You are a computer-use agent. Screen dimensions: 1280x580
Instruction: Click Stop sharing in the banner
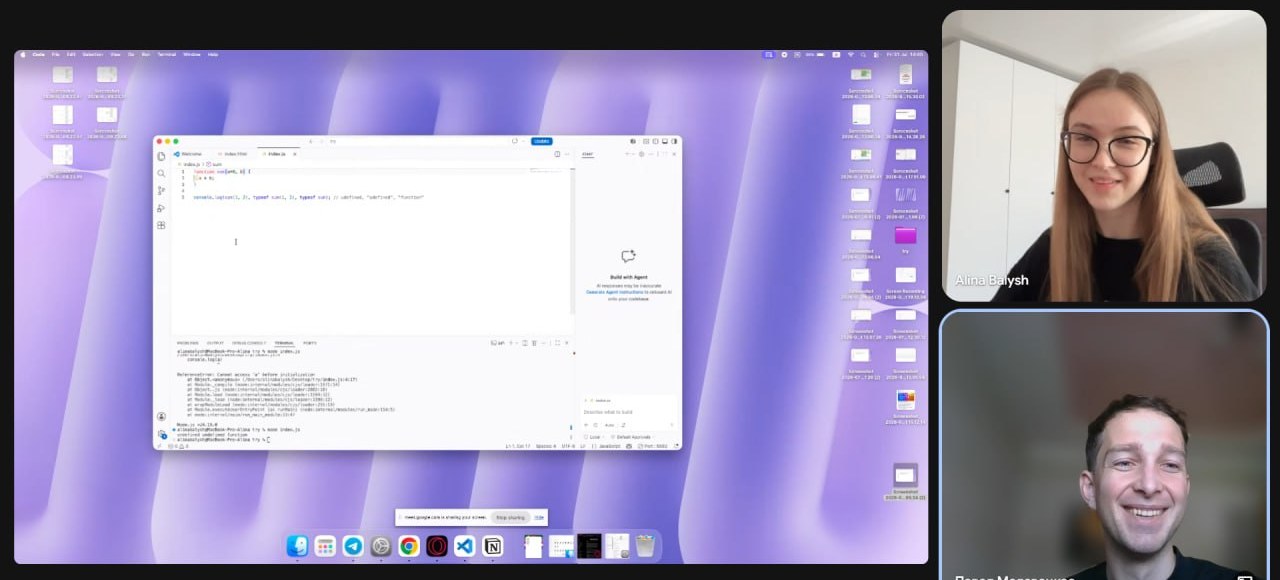[510, 517]
